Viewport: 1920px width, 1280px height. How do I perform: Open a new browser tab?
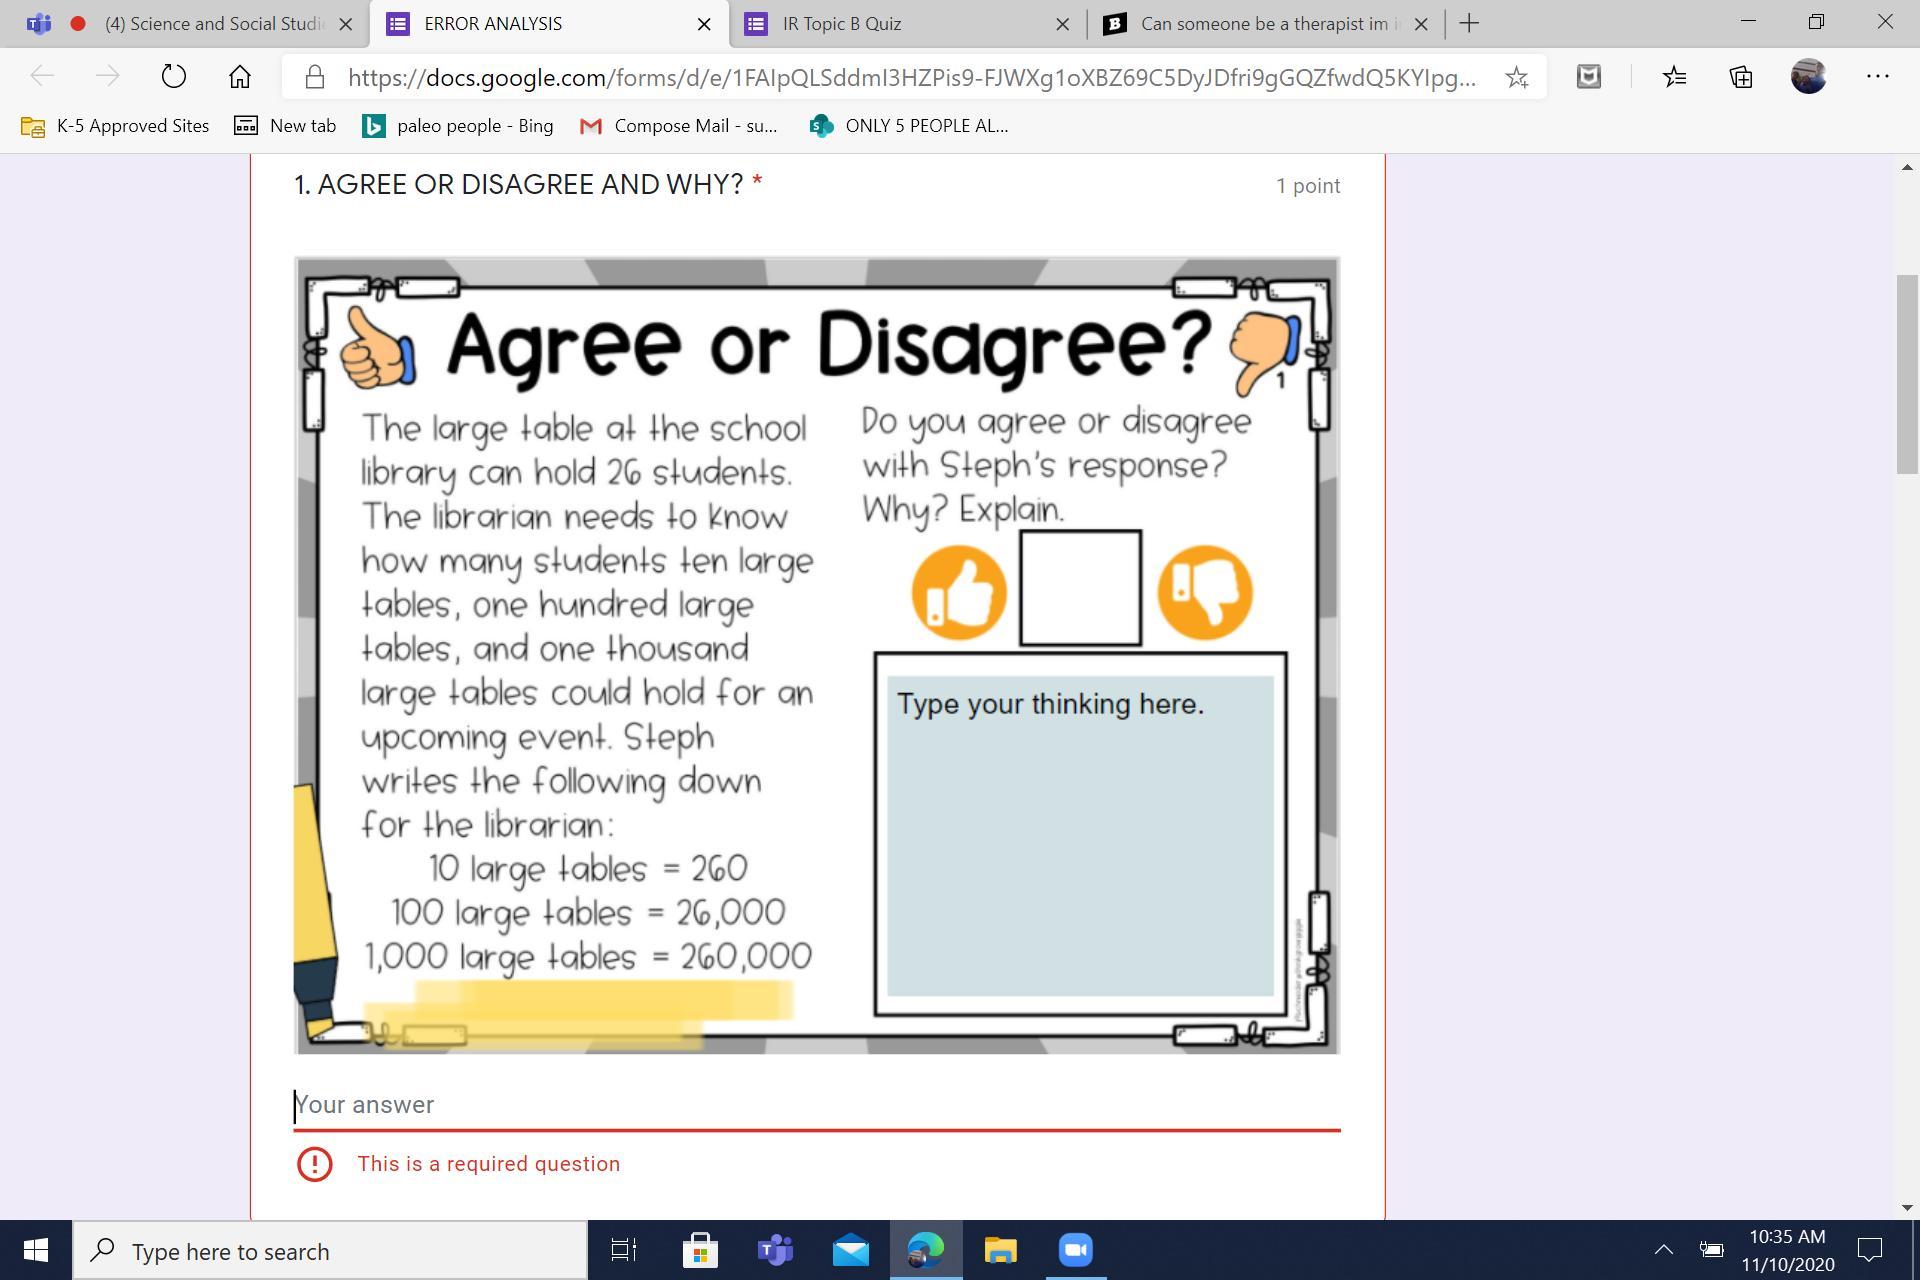click(1469, 23)
